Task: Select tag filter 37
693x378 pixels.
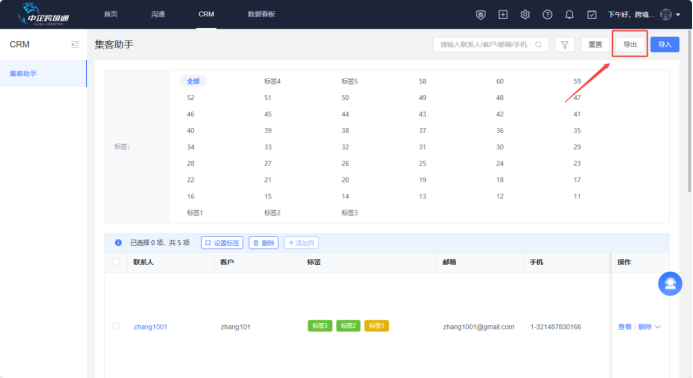Action: pos(423,130)
